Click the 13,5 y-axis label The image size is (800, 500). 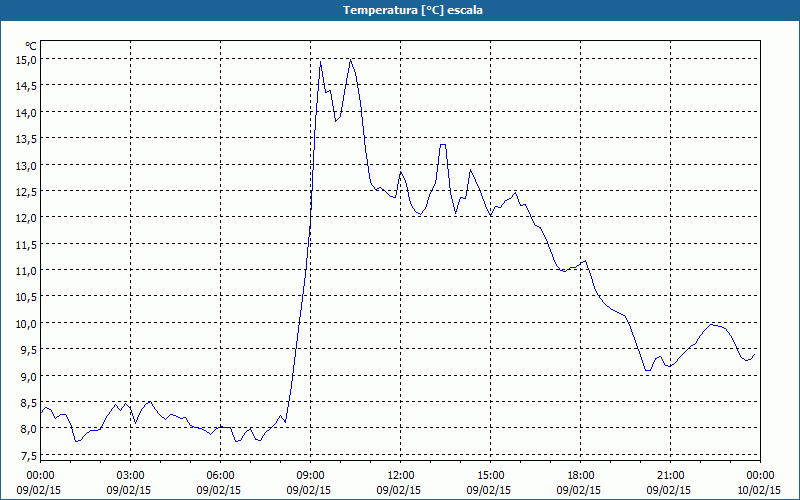(26, 139)
